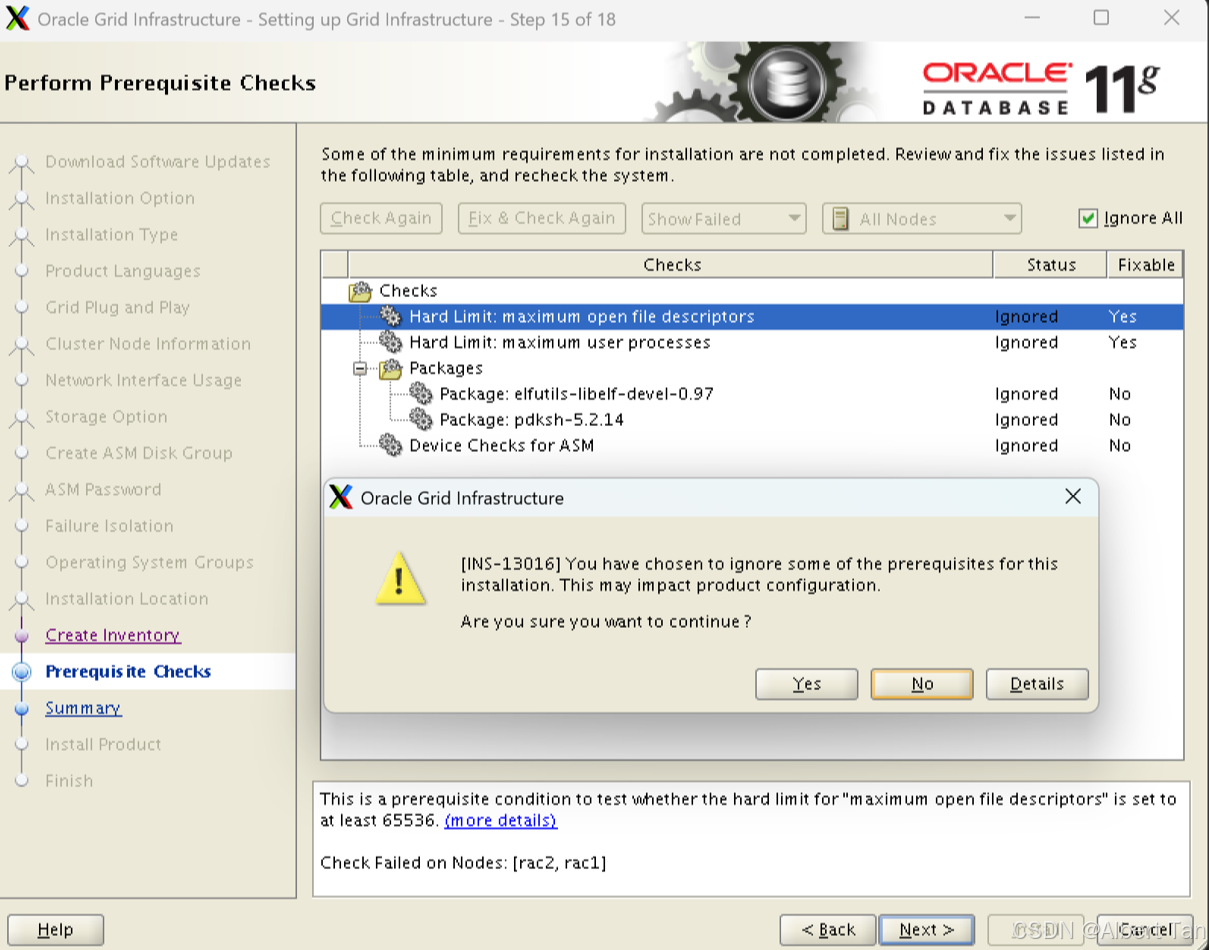Click Fixable Yes for maximum user processes
The image size is (1210, 950).
pos(1122,343)
